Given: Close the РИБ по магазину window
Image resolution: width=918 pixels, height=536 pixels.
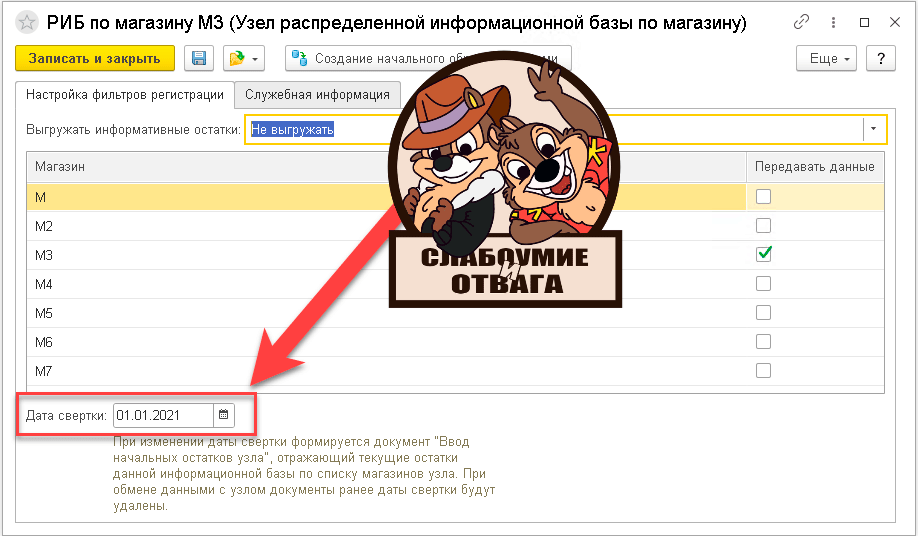Looking at the screenshot, I should [x=895, y=22].
